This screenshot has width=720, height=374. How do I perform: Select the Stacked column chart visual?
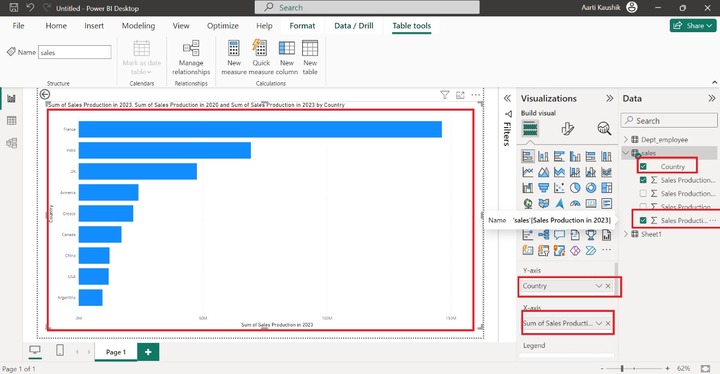(543, 157)
